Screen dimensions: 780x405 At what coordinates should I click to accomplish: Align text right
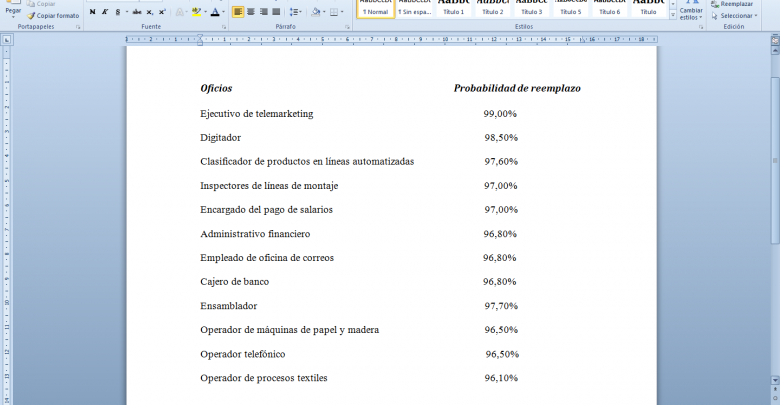coord(264,12)
